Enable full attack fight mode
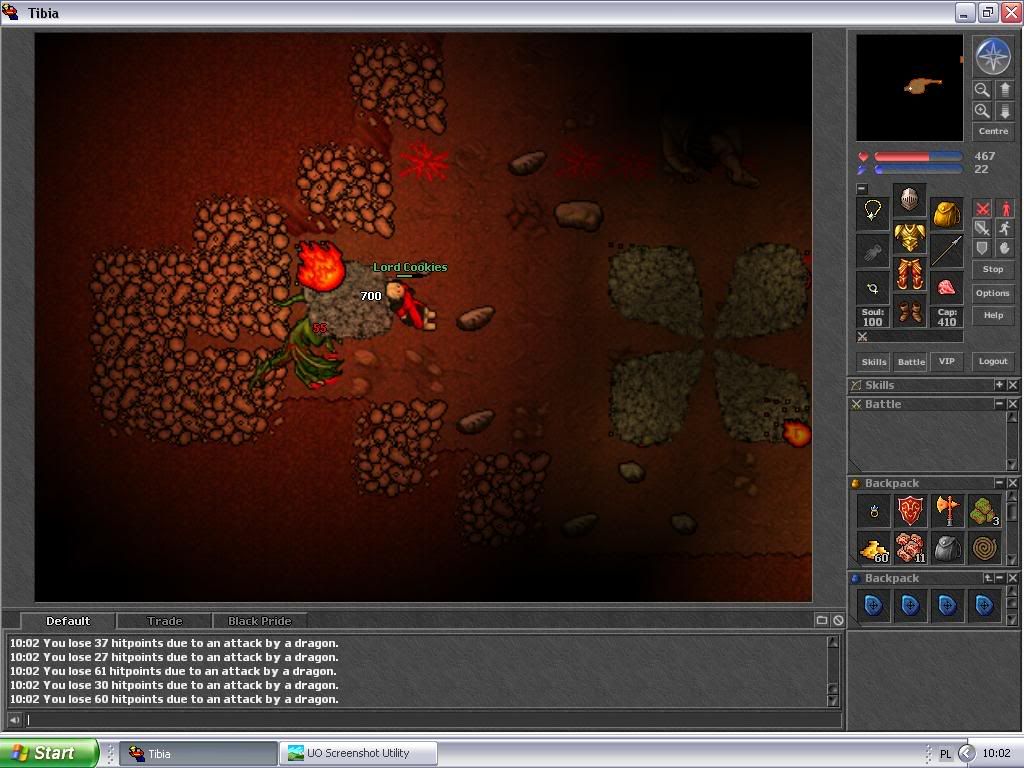The width and height of the screenshot is (1024, 768). pos(982,209)
